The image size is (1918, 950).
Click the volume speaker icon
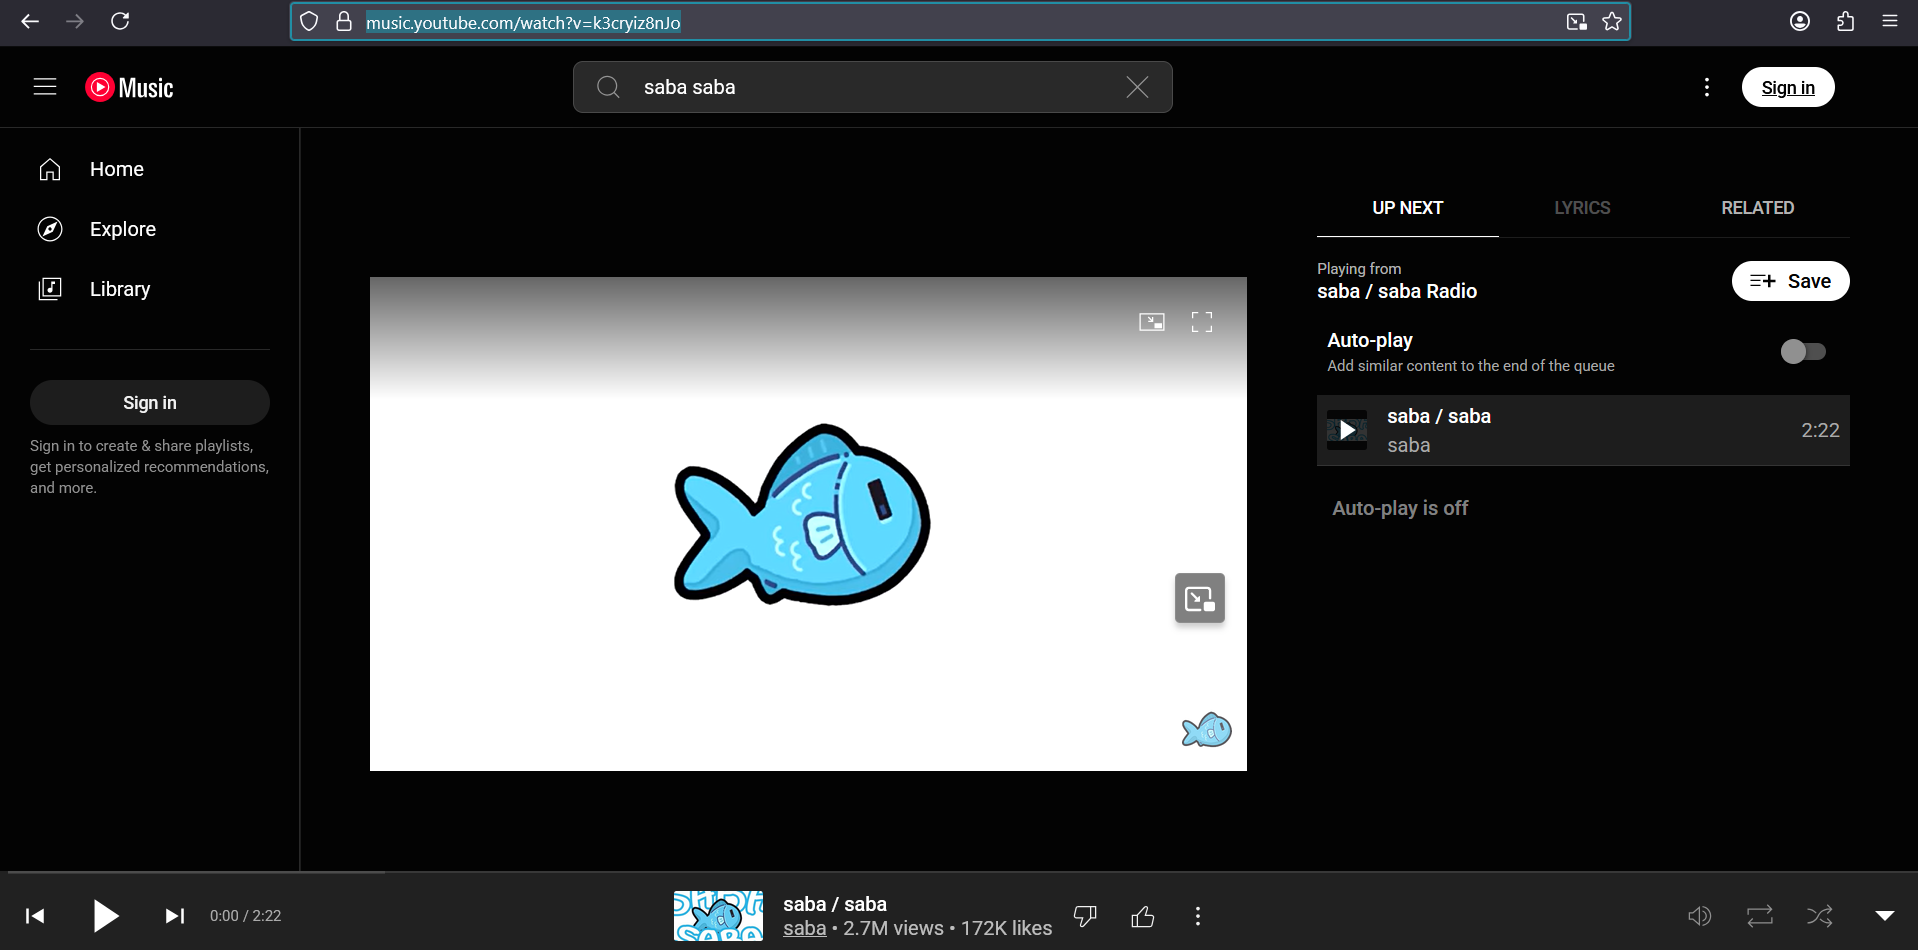point(1700,916)
